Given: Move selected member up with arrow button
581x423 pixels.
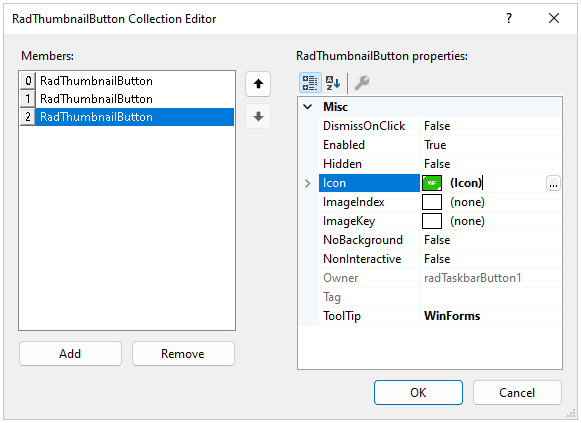Looking at the screenshot, I should pyautogui.click(x=258, y=84).
